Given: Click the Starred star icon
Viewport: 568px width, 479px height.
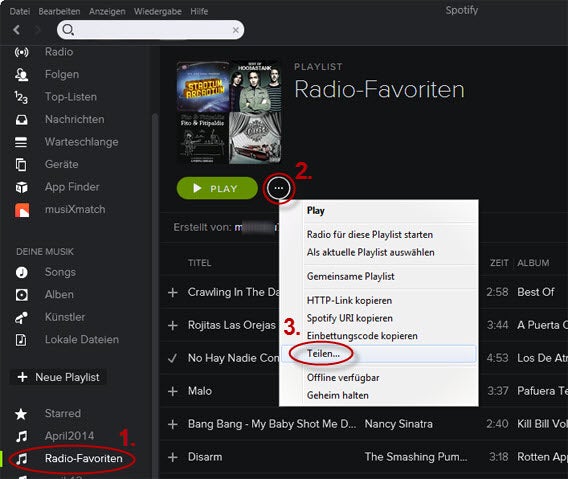Looking at the screenshot, I should 21,414.
